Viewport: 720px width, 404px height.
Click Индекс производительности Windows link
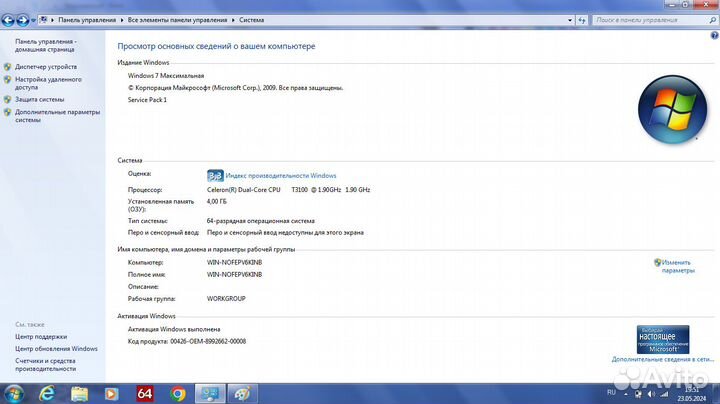(x=280, y=175)
